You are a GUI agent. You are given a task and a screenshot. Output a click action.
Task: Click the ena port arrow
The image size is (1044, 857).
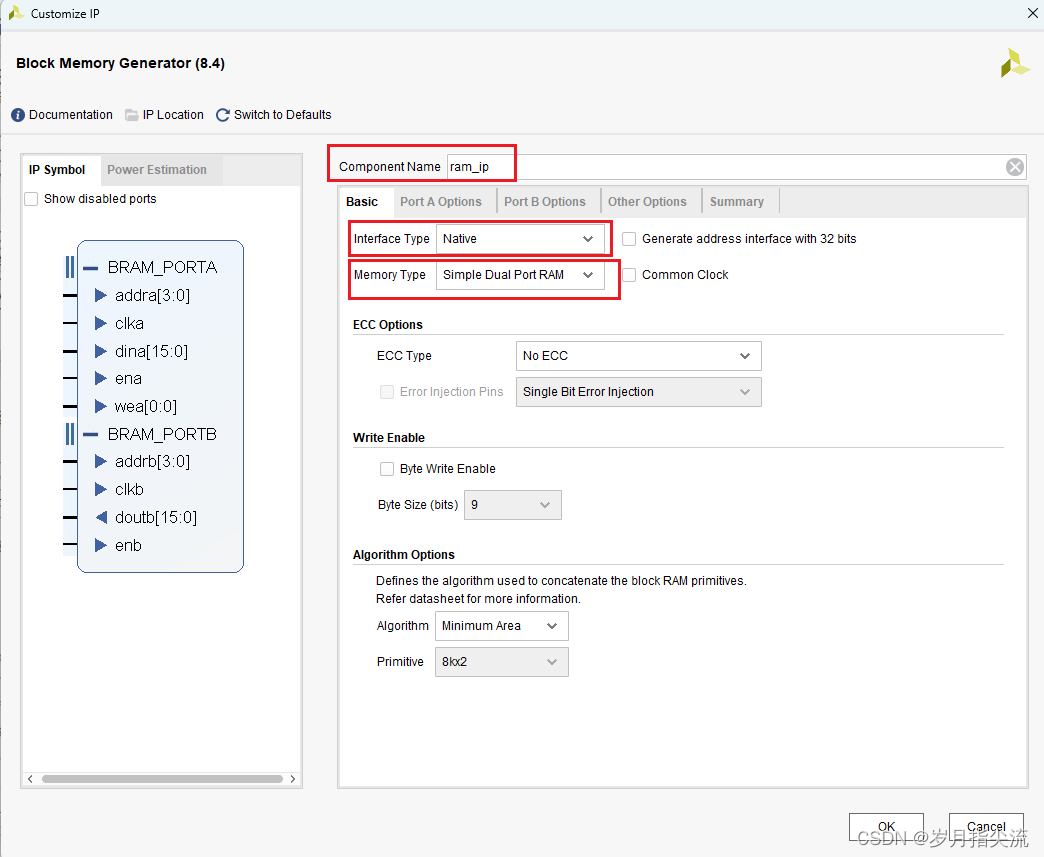click(x=101, y=378)
